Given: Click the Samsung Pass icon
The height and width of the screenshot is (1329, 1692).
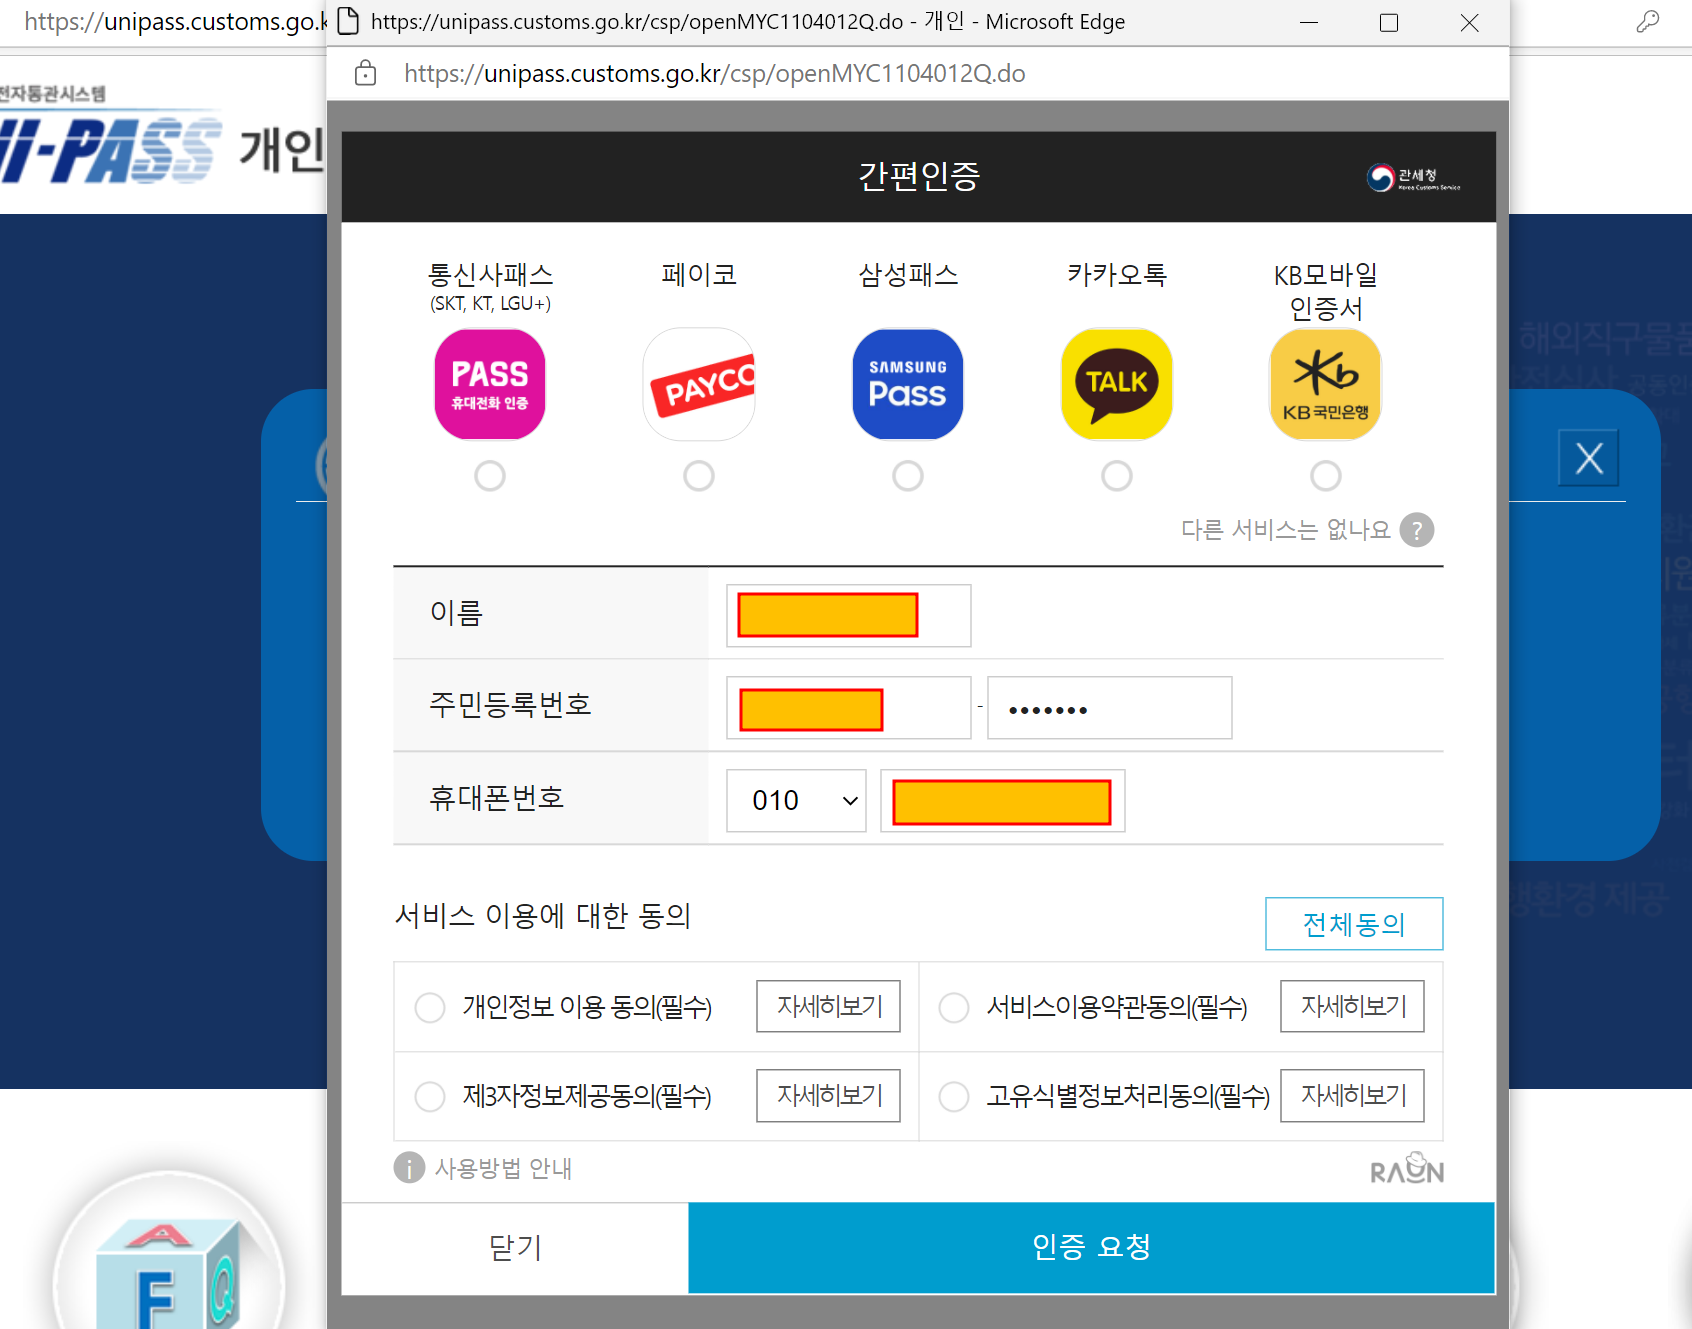Looking at the screenshot, I should (908, 384).
